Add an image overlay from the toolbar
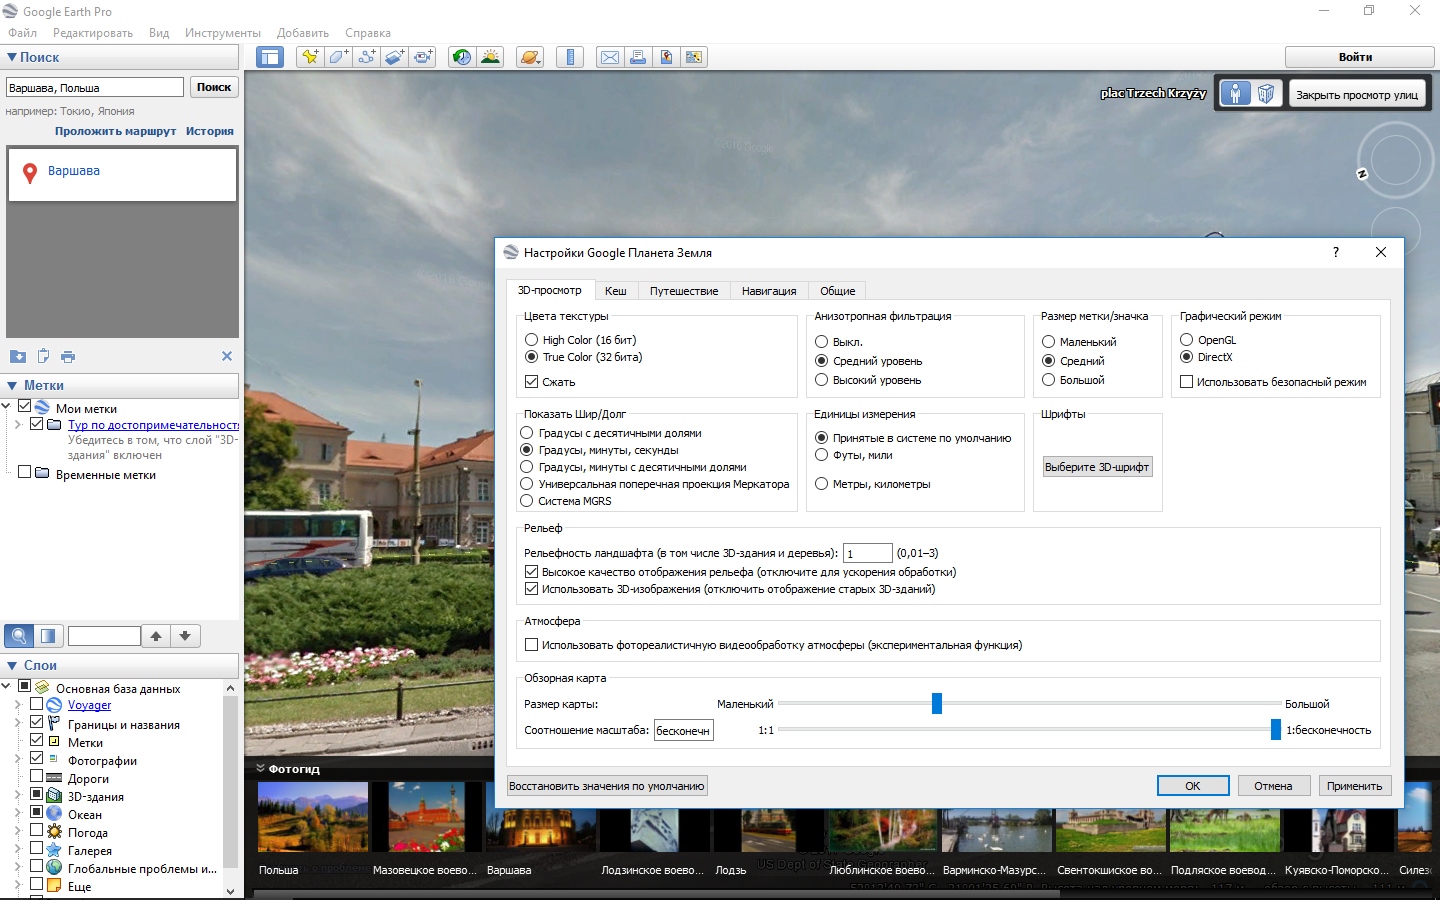 tap(395, 57)
